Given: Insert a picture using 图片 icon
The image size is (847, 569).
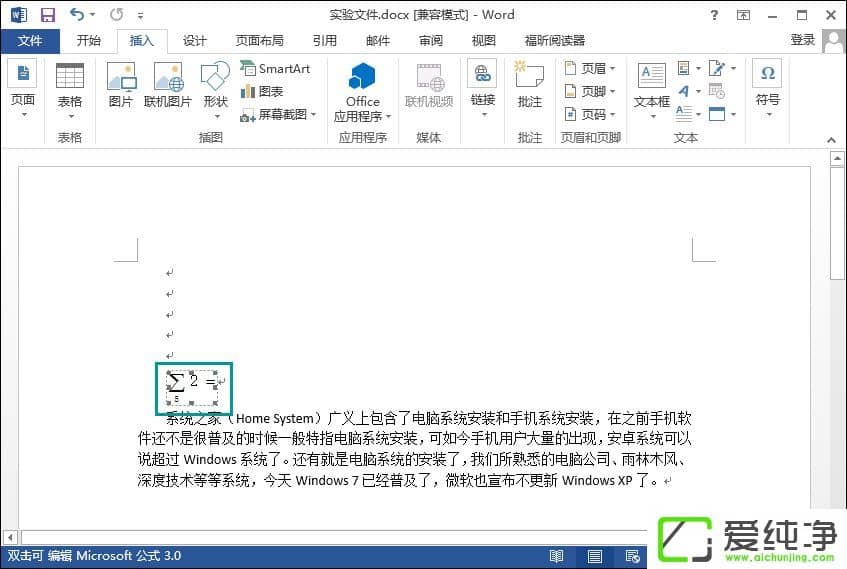Looking at the screenshot, I should [x=121, y=86].
